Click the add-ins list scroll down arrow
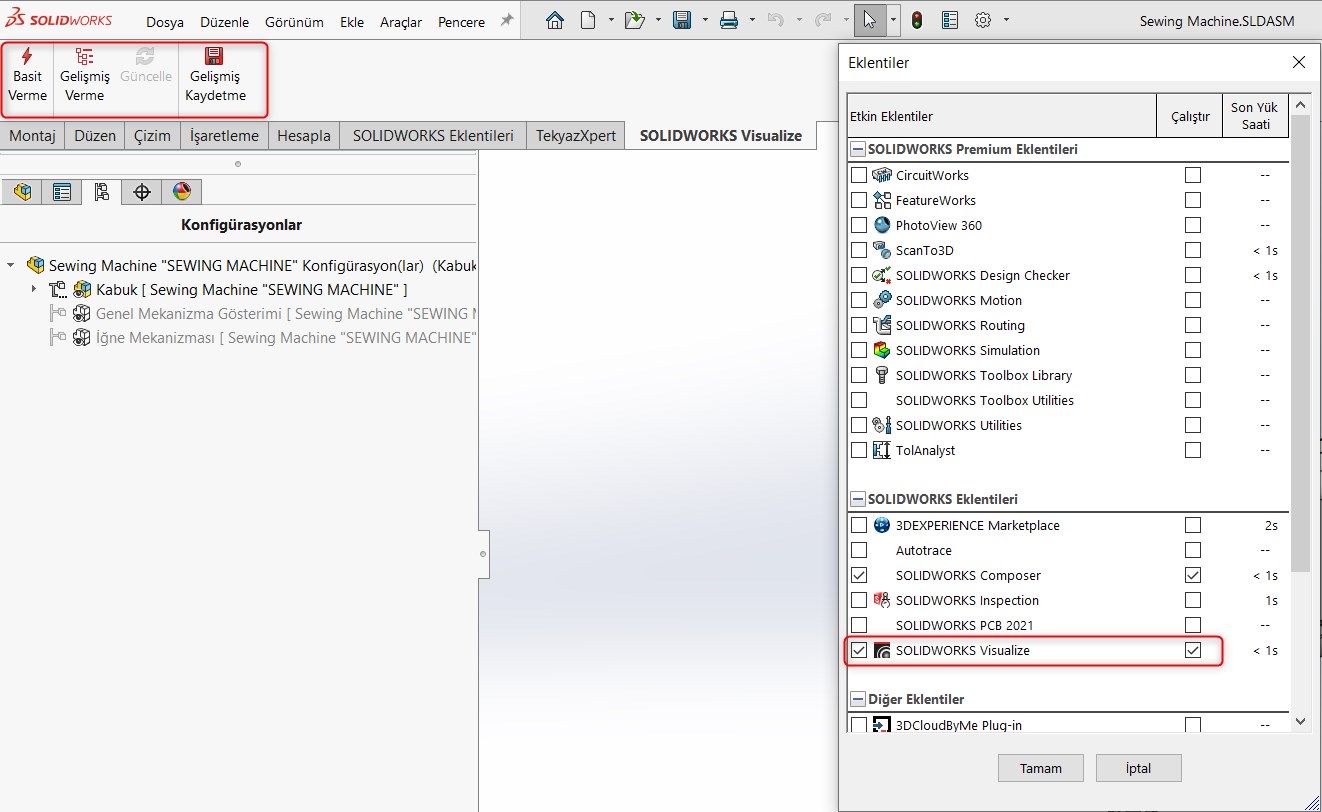Screen dimensions: 1322x812 pos(1300,720)
